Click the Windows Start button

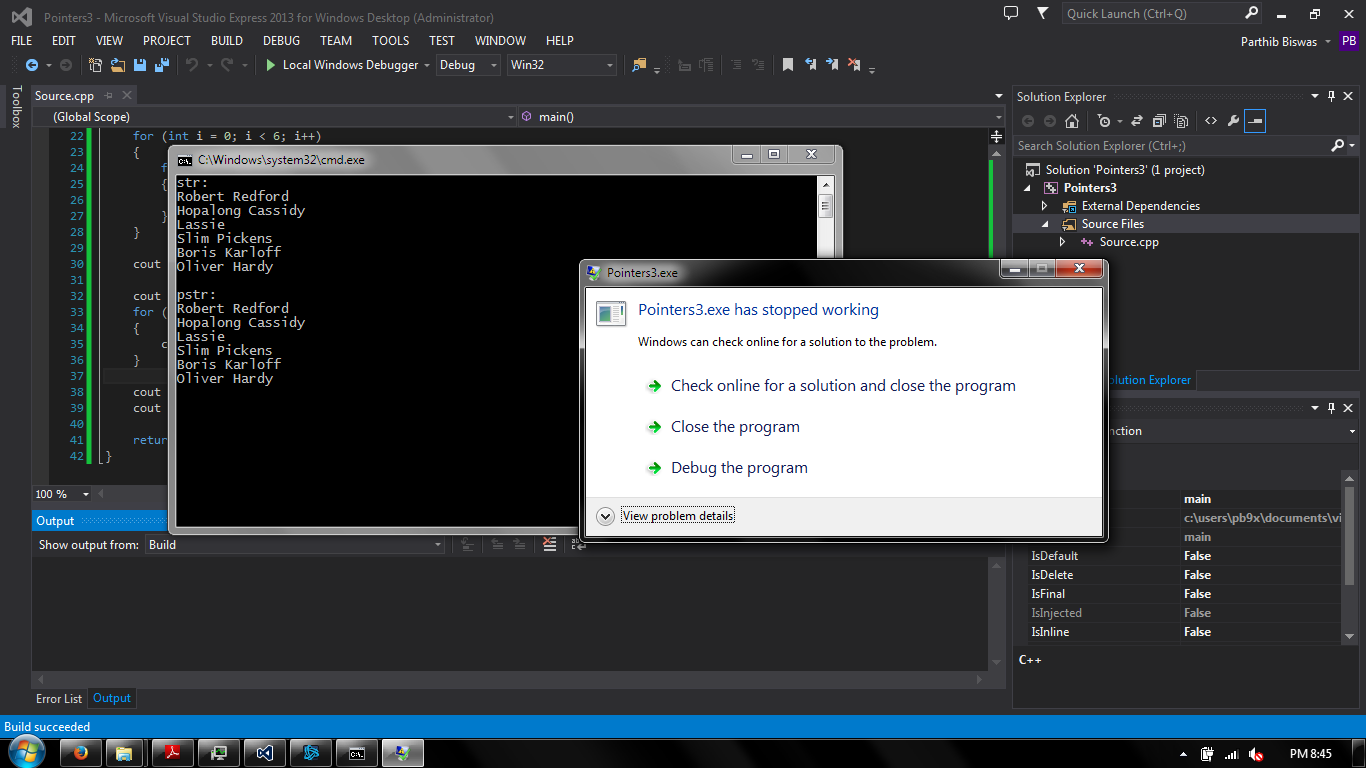[x=26, y=752]
